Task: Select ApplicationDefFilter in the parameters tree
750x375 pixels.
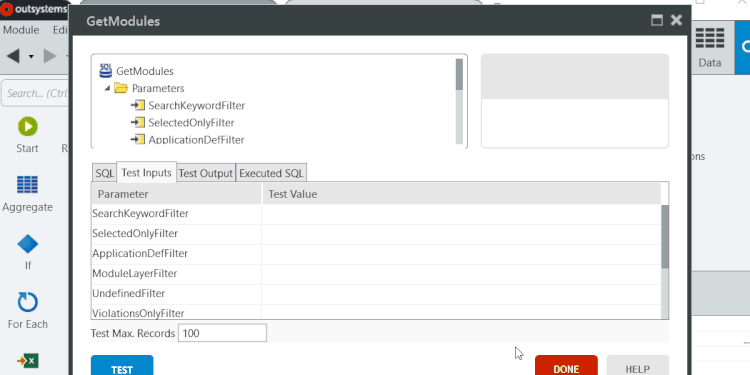Action: click(196, 140)
